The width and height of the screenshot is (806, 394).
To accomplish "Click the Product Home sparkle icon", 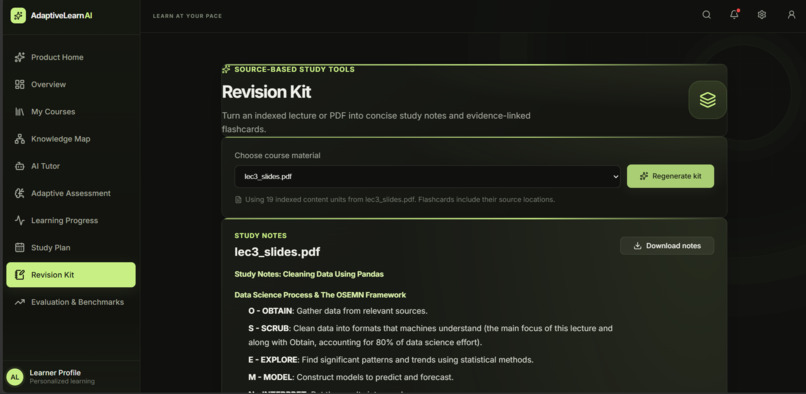I will pyautogui.click(x=20, y=57).
